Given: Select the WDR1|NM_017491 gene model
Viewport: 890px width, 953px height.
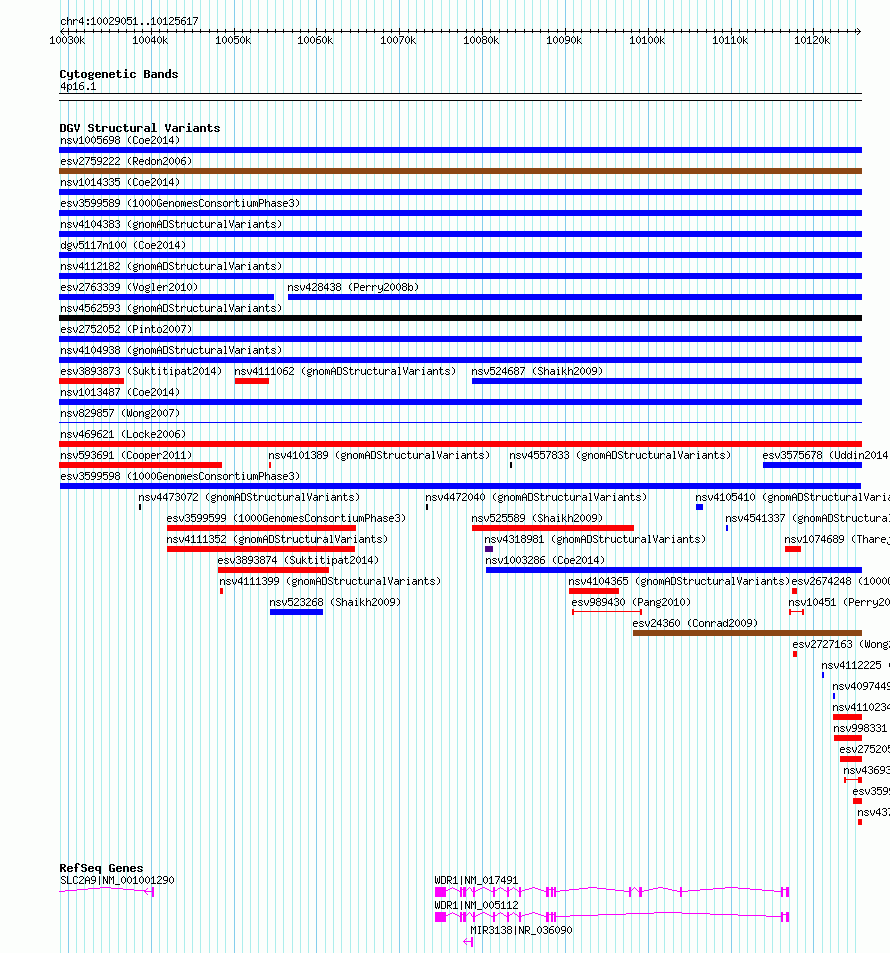Looking at the screenshot, I should point(612,892).
